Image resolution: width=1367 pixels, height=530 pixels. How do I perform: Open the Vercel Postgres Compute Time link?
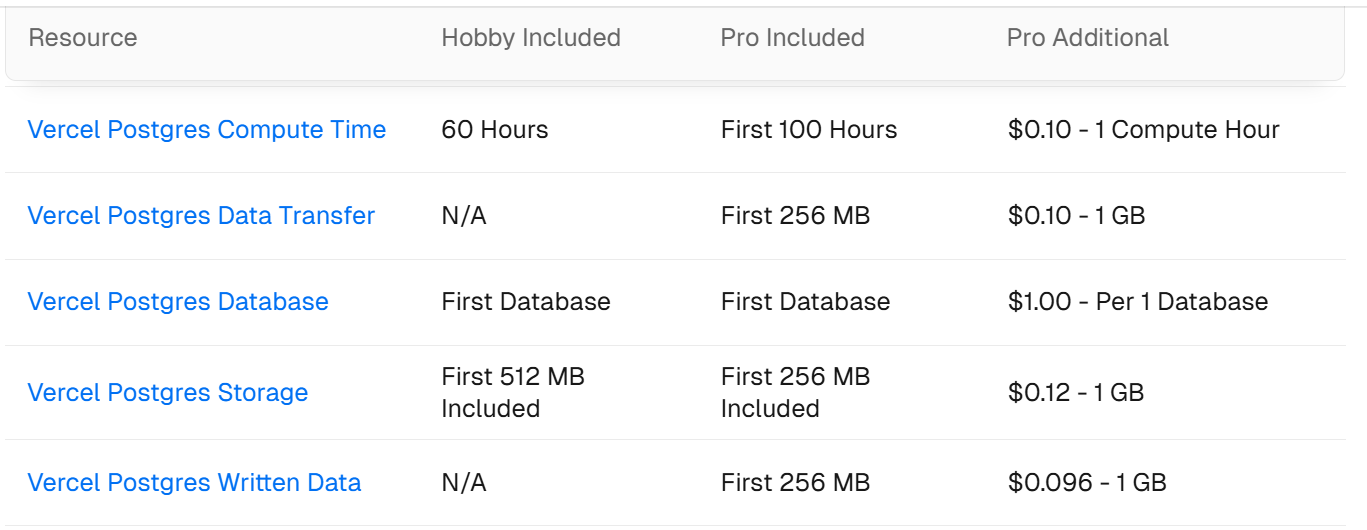[x=207, y=130]
